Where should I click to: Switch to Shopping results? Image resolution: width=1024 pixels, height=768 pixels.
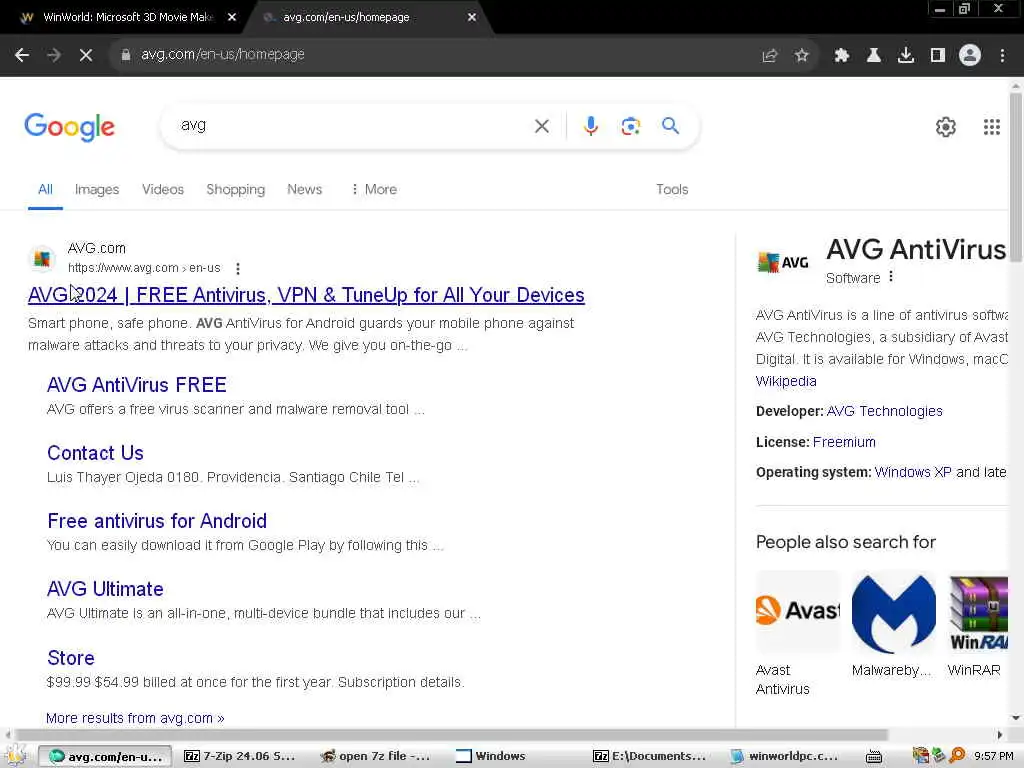point(236,189)
